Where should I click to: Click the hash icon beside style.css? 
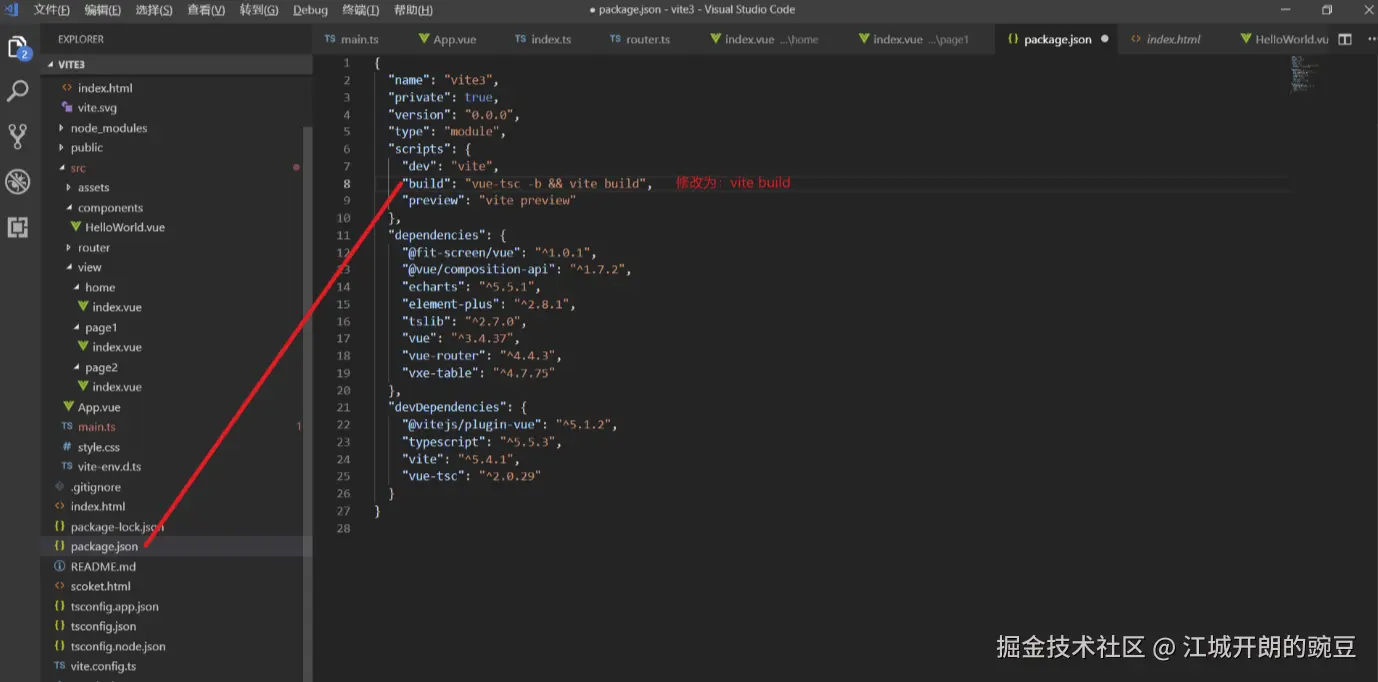[67, 447]
